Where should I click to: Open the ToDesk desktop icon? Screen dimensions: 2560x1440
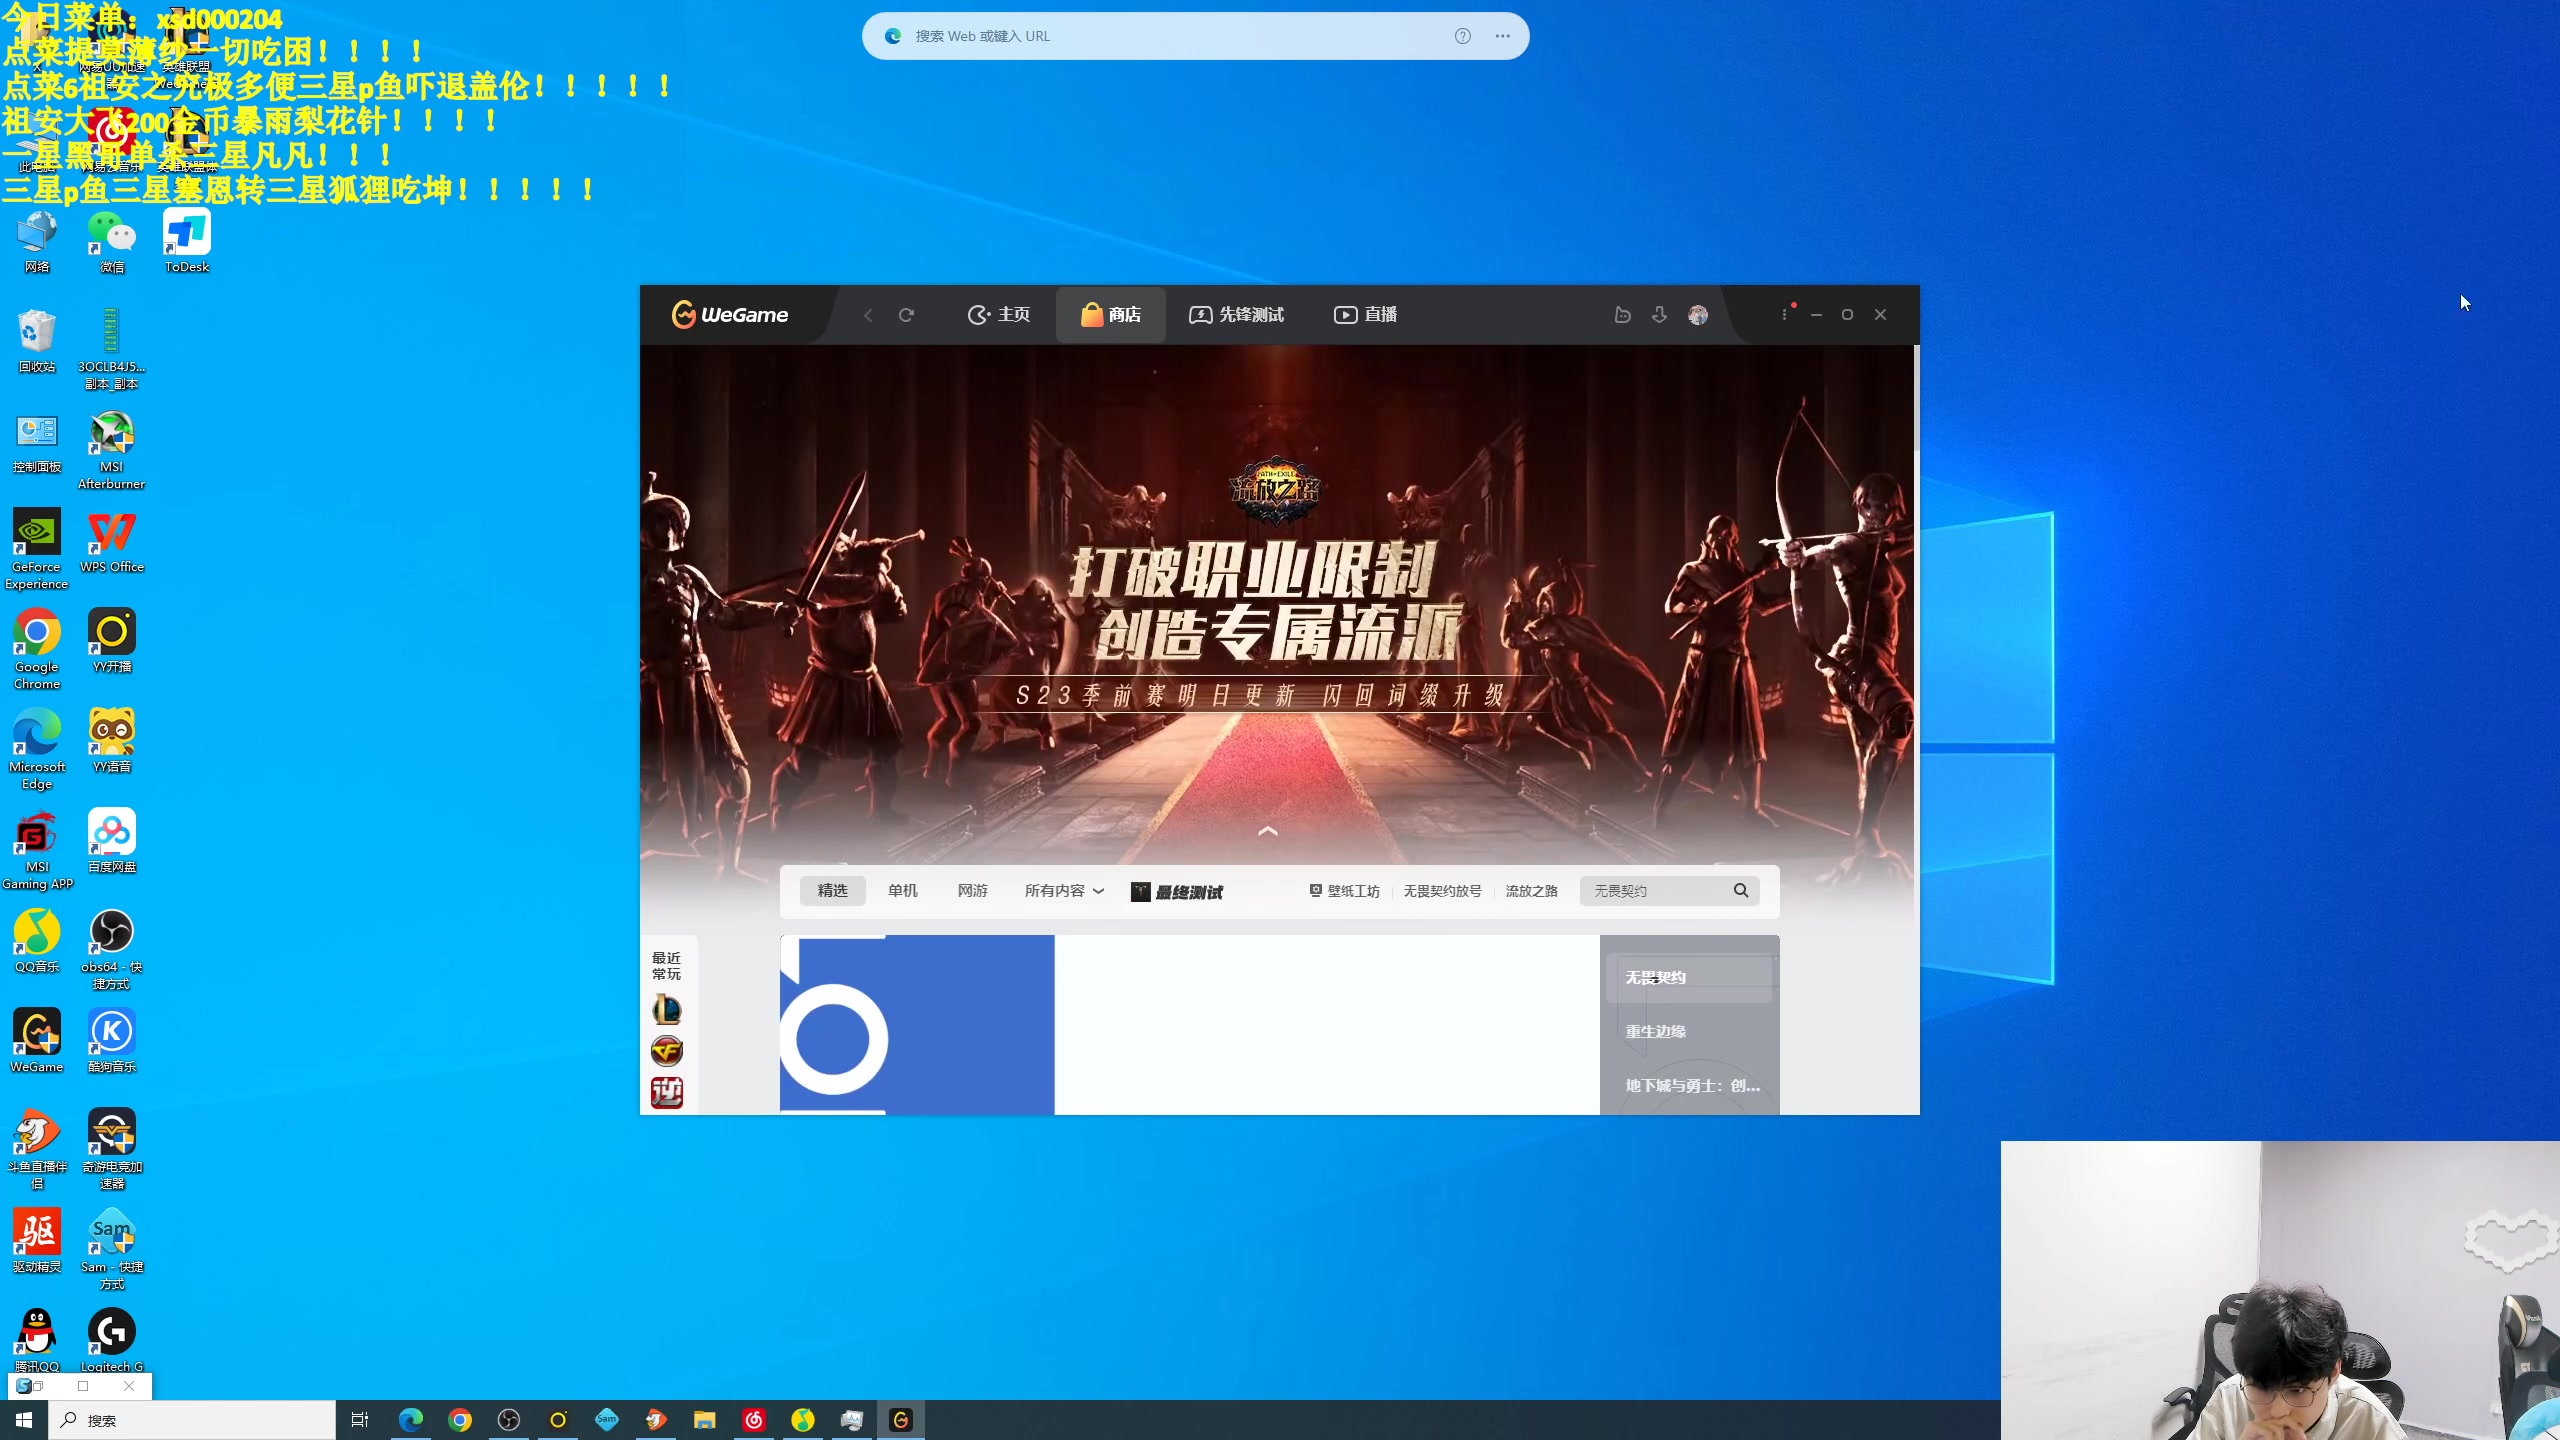pyautogui.click(x=187, y=242)
